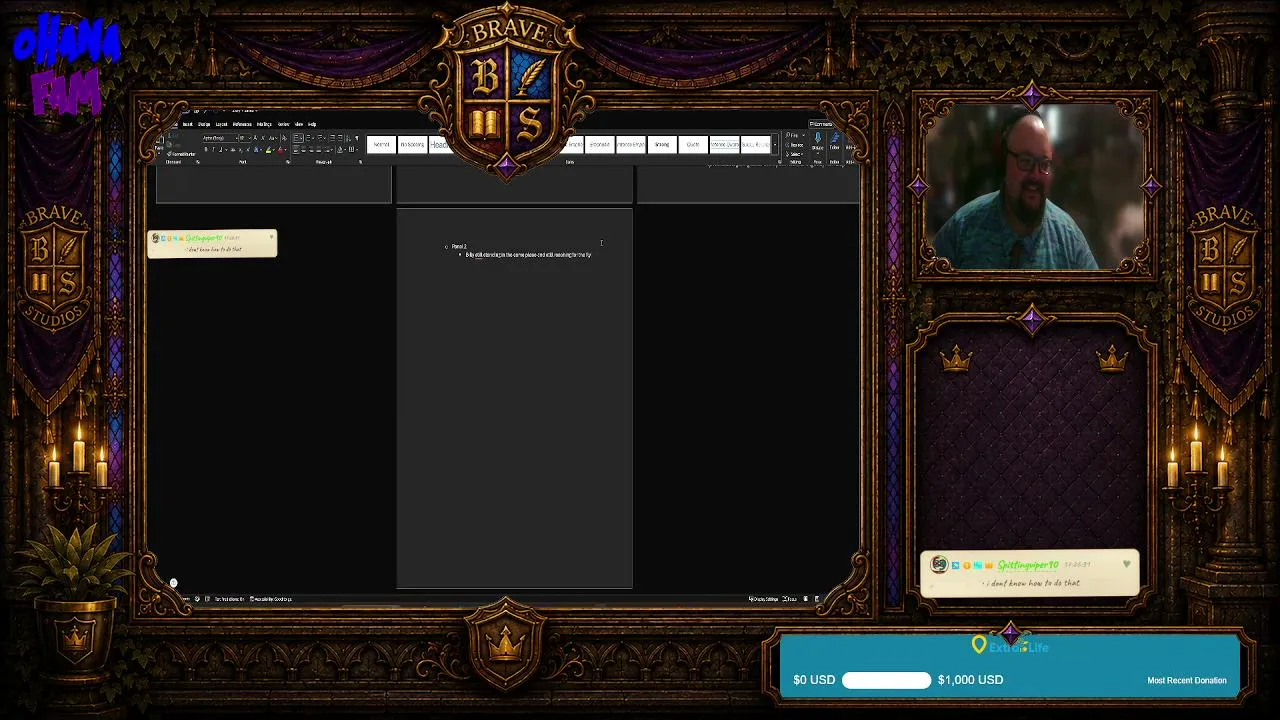The height and width of the screenshot is (720, 1280).
Task: Open the Select dropdown in Editing
Action: pos(794,154)
